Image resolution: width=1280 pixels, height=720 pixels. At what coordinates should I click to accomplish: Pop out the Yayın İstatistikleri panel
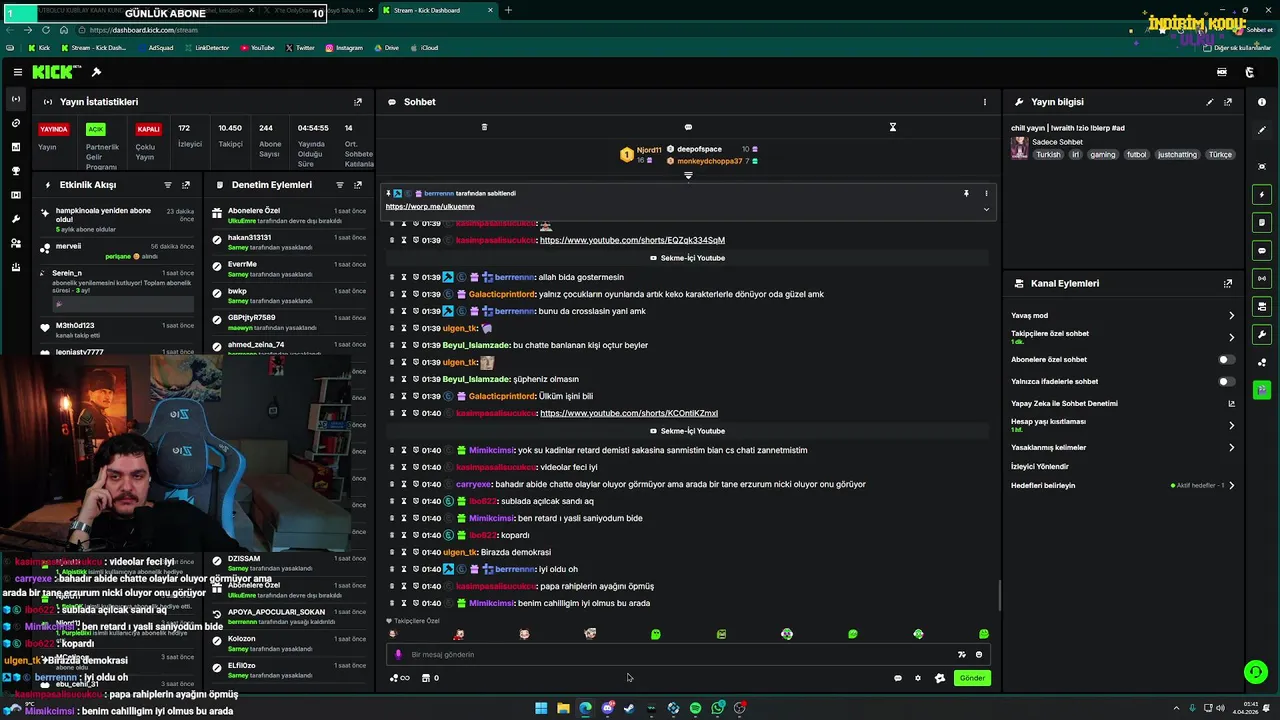coord(358,102)
